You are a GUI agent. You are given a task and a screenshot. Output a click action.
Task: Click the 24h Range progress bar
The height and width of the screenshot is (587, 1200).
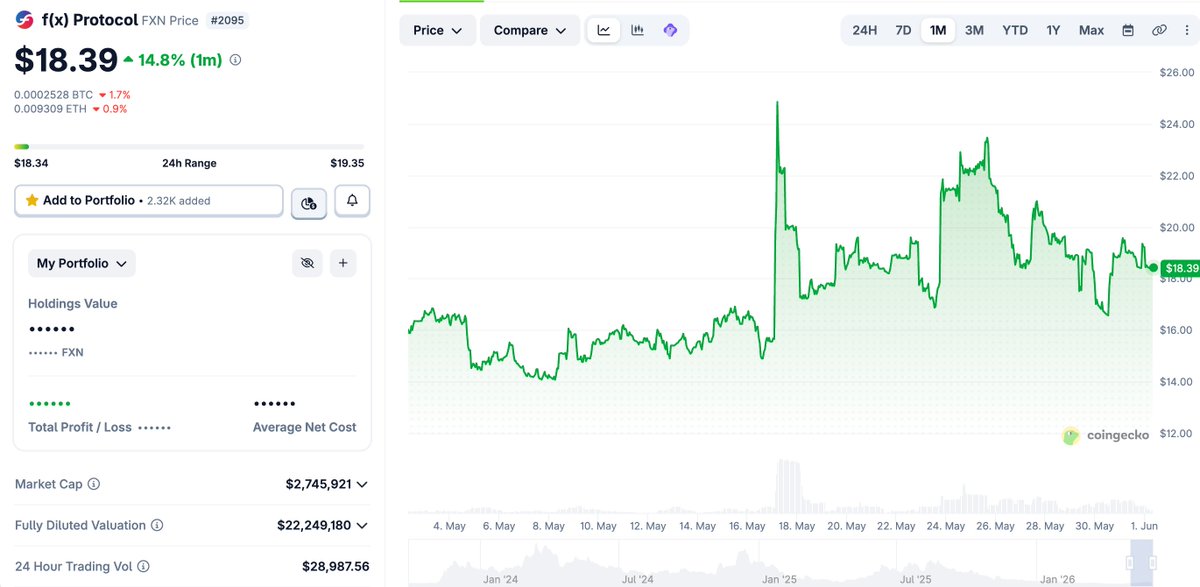tap(189, 147)
